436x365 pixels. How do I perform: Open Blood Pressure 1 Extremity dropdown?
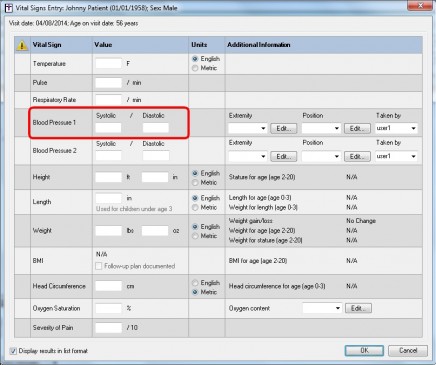(248, 128)
